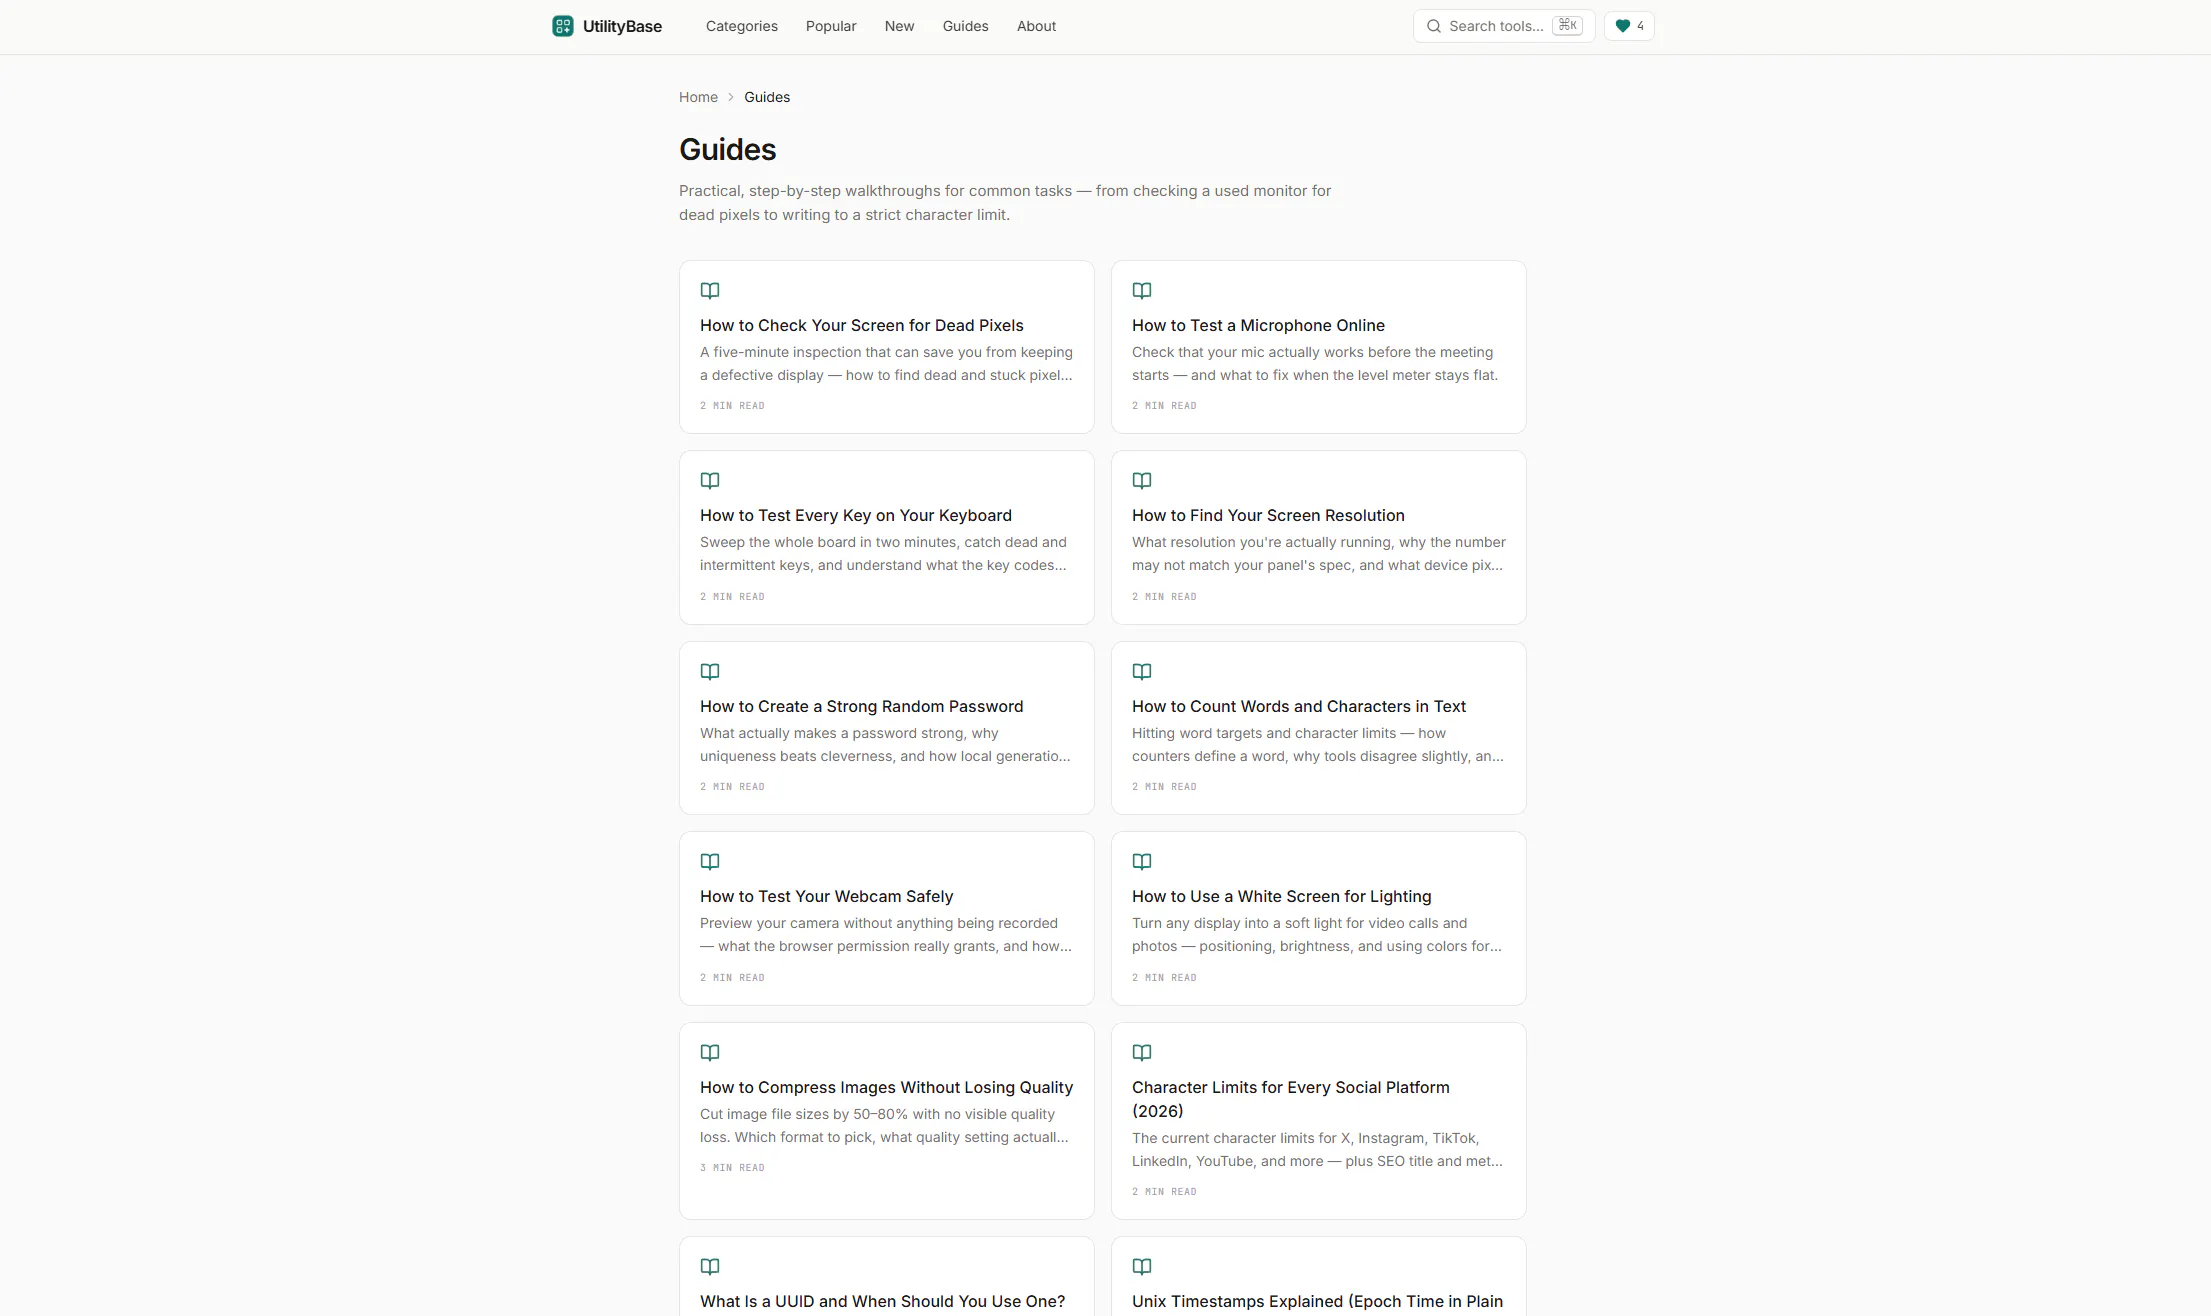2211x1316 pixels.
Task: Open How to Compress Images Without Losing Quality
Action: tap(886, 1087)
